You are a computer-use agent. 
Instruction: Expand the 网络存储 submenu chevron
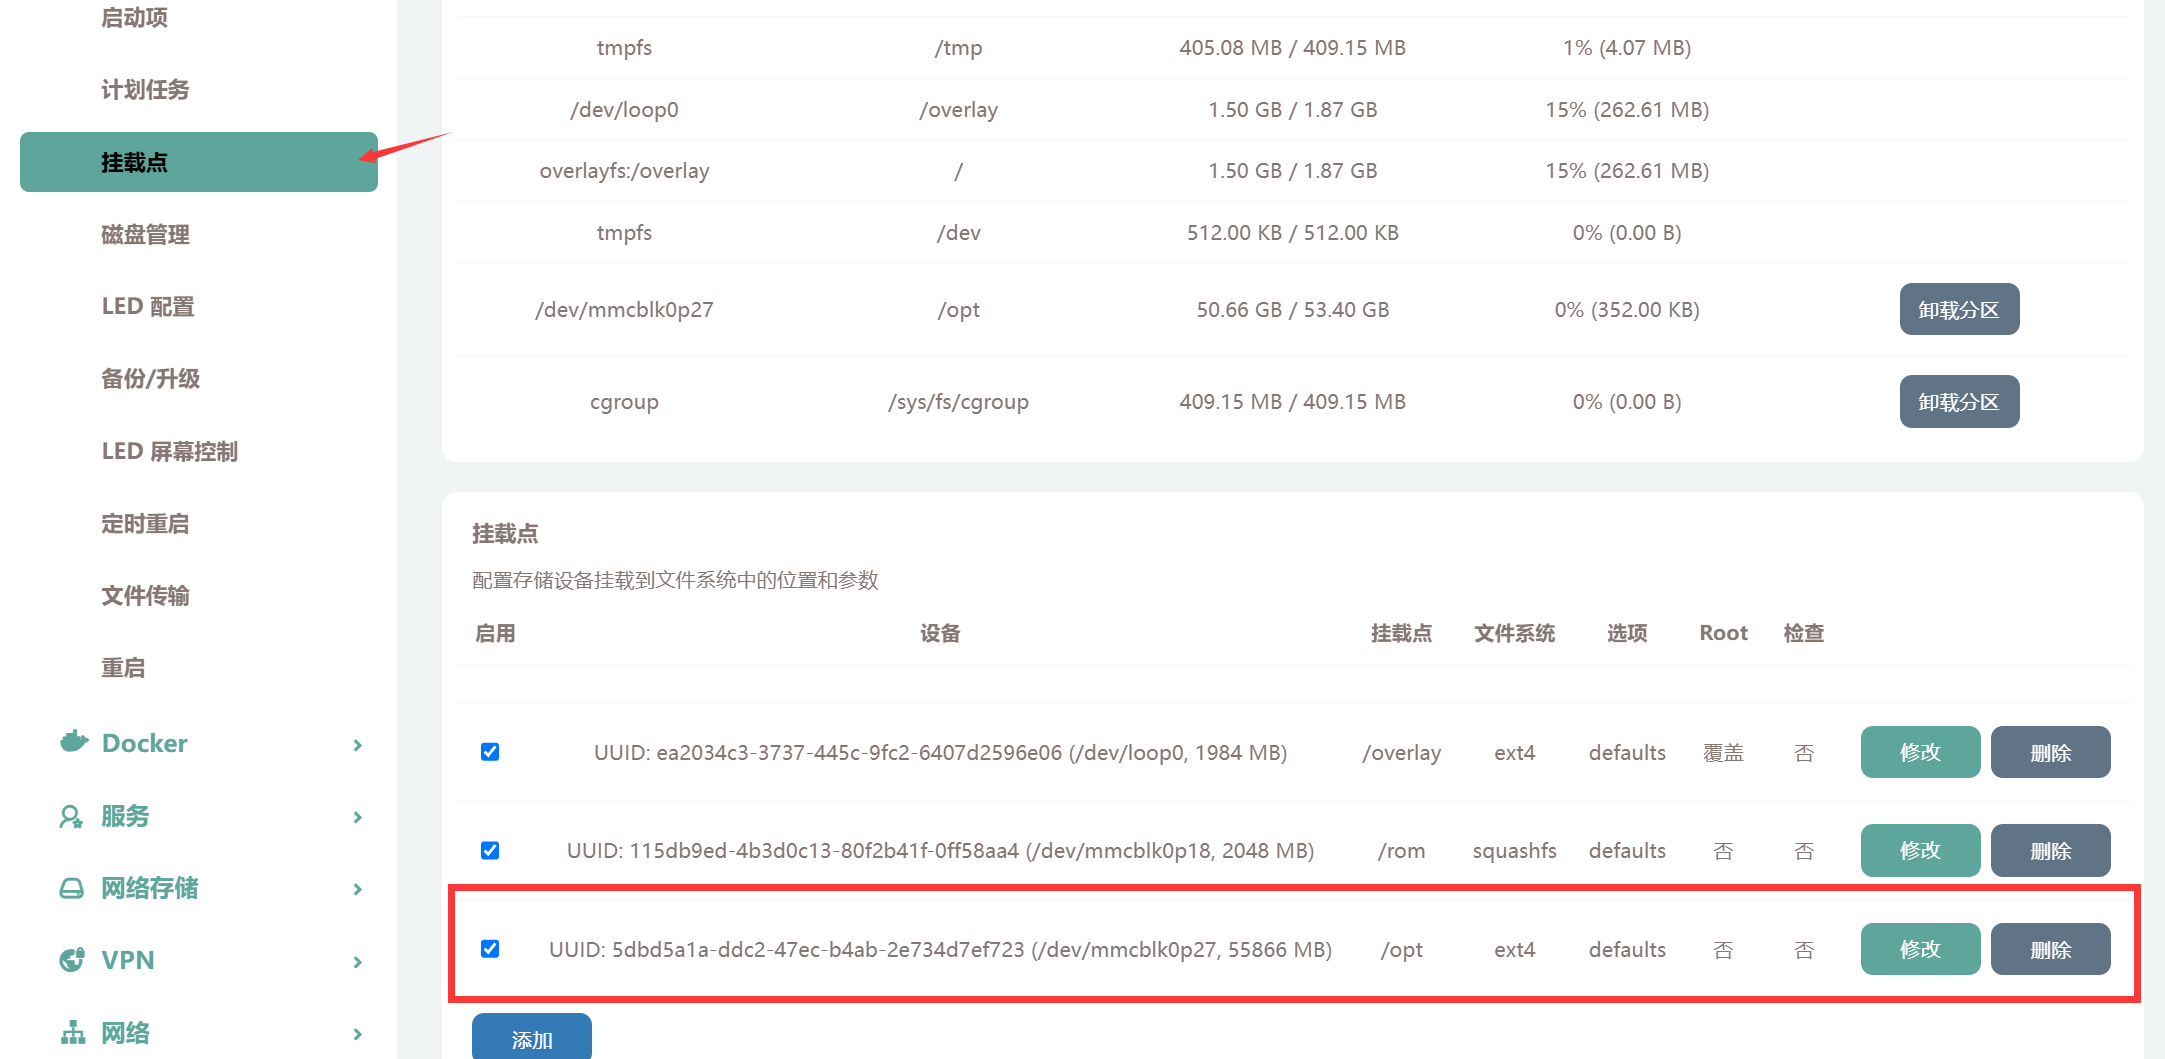(x=358, y=889)
